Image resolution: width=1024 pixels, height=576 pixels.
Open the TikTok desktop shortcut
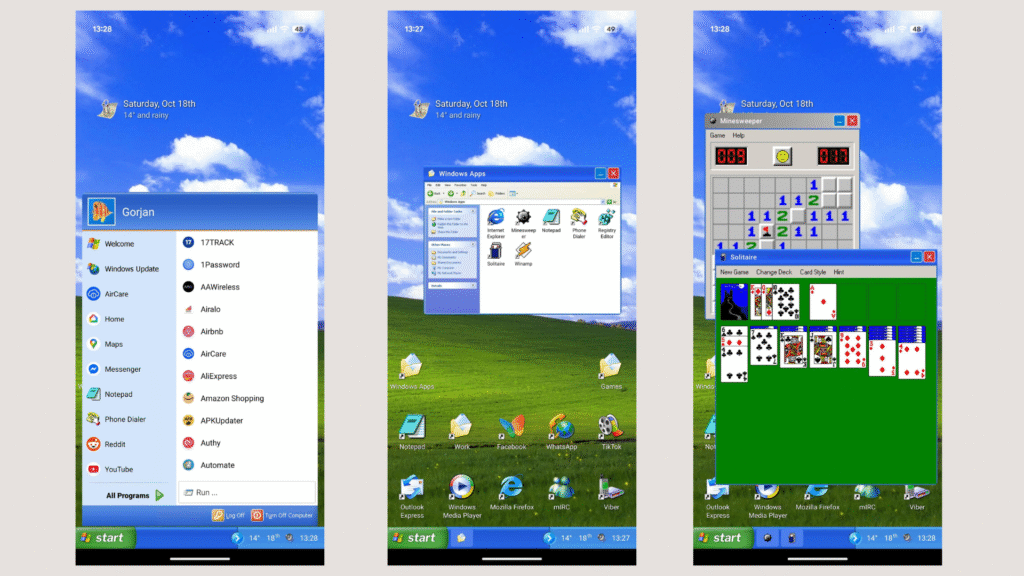coord(610,431)
